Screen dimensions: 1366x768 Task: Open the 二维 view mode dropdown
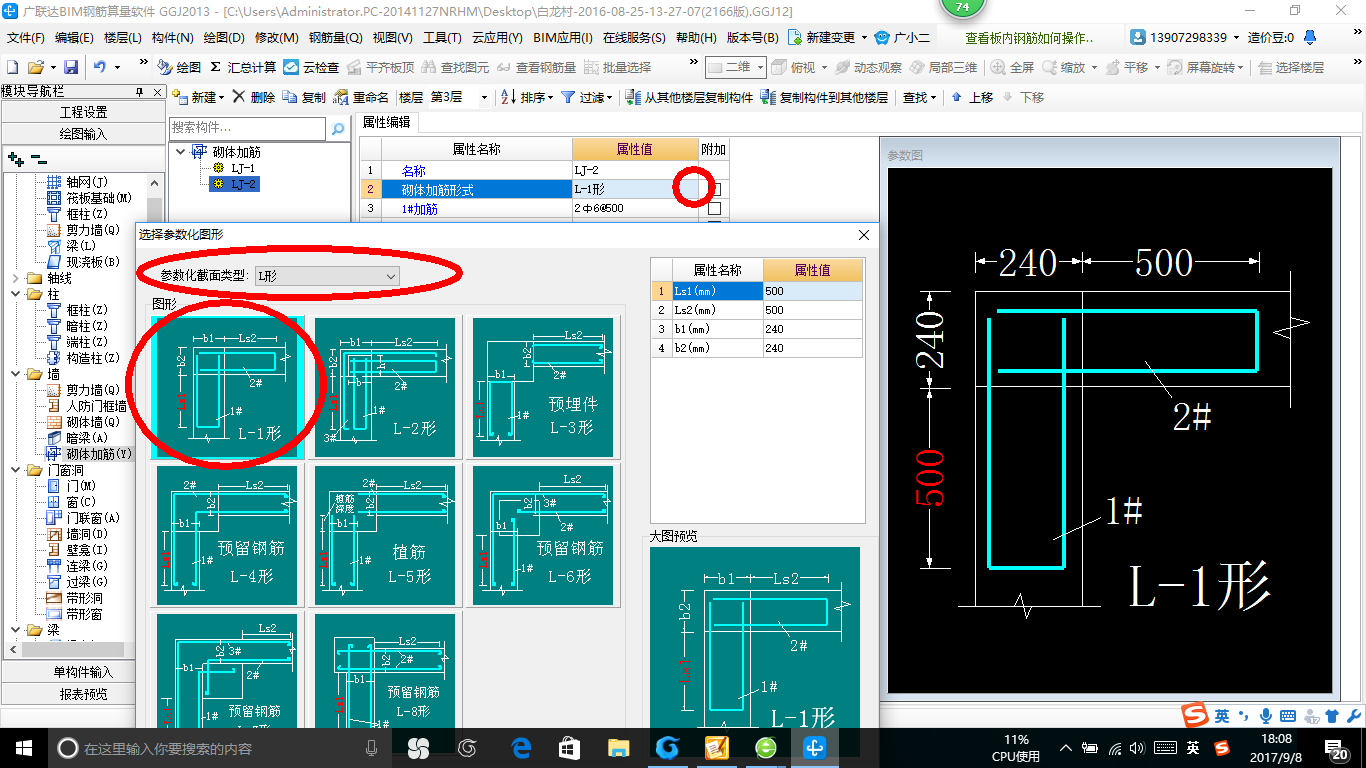pos(760,67)
